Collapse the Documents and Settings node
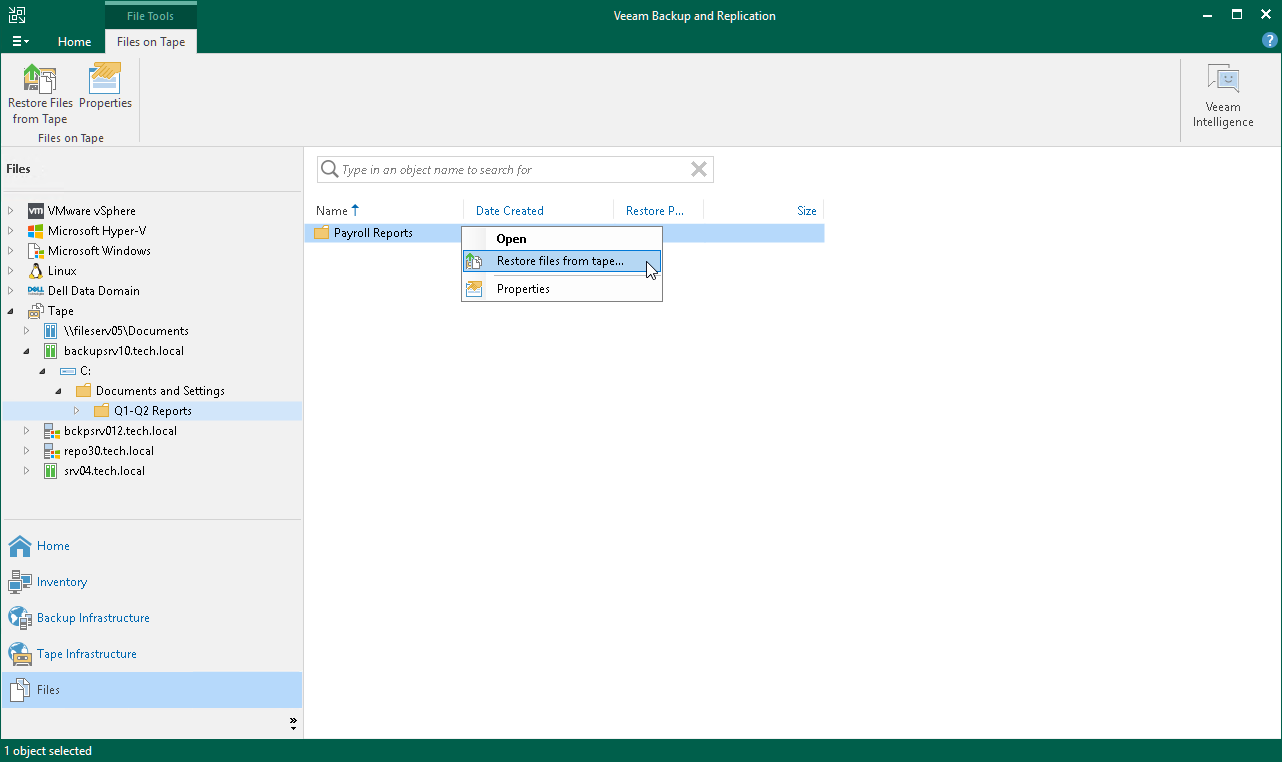Image resolution: width=1282 pixels, height=762 pixels. 59,391
